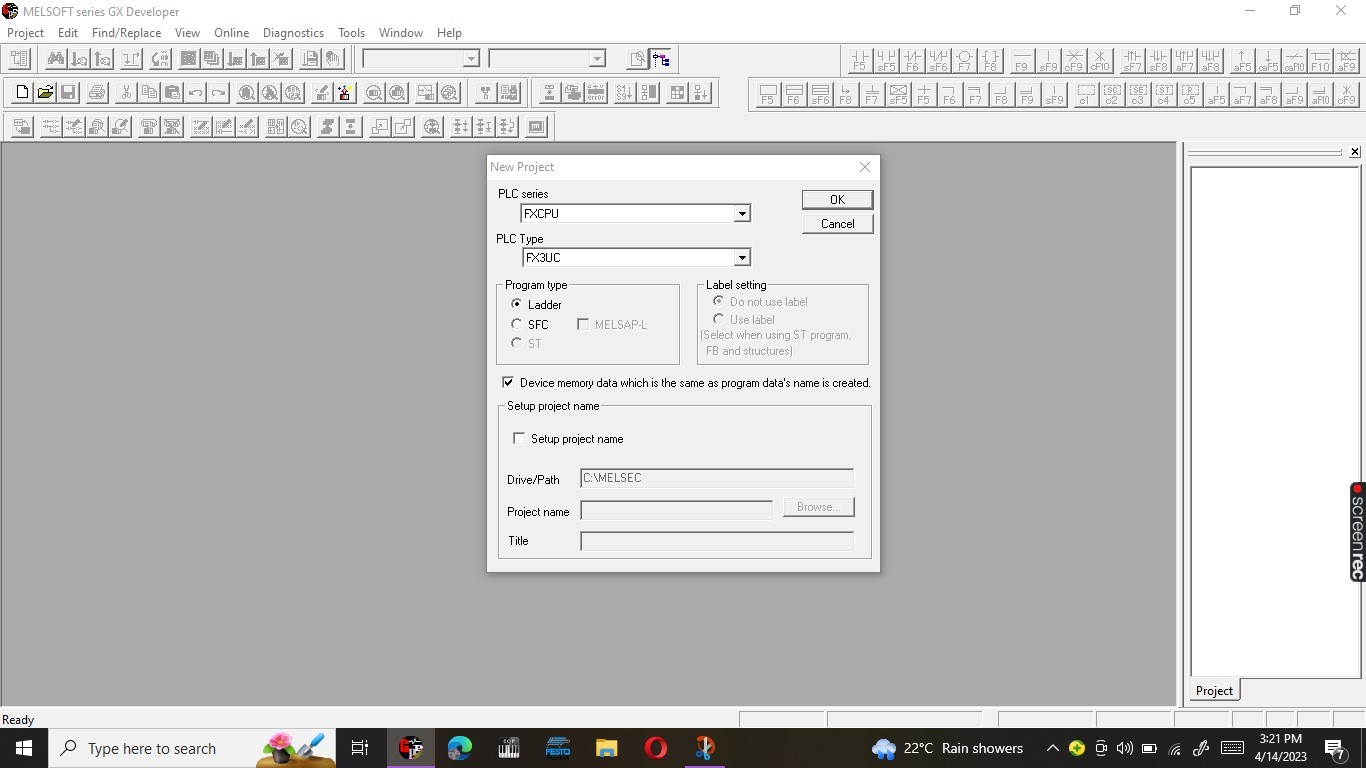1366x768 pixels.
Task: Close the project side panel X
Action: (x=1354, y=152)
